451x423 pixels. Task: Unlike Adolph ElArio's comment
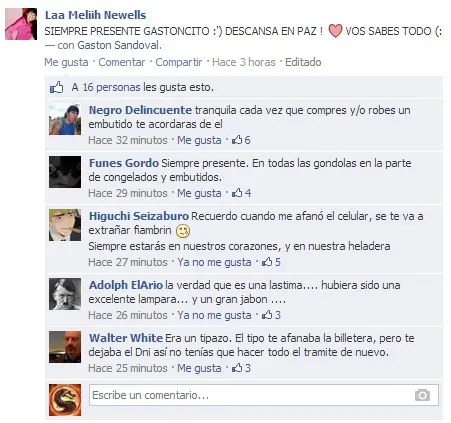coord(214,315)
